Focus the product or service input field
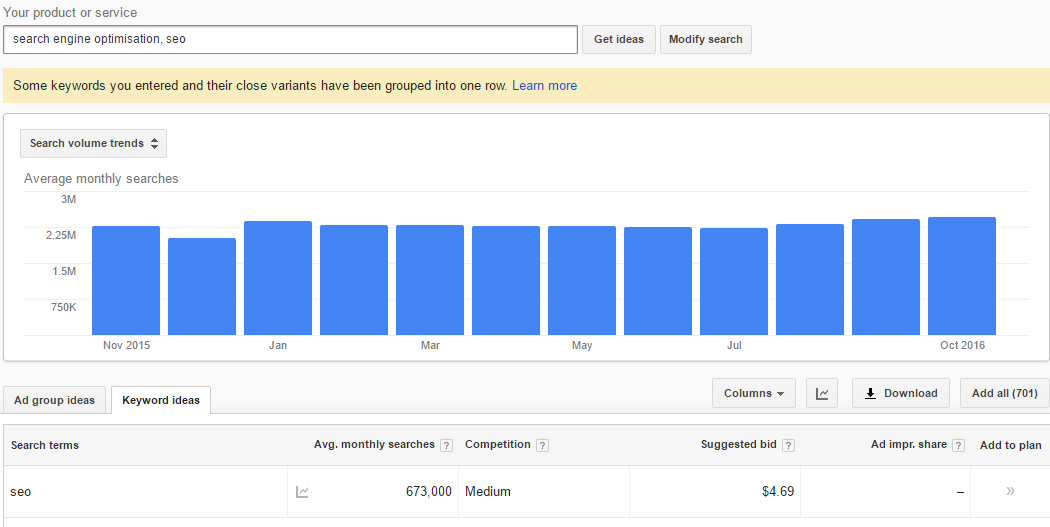The height and width of the screenshot is (527, 1050). tap(290, 40)
